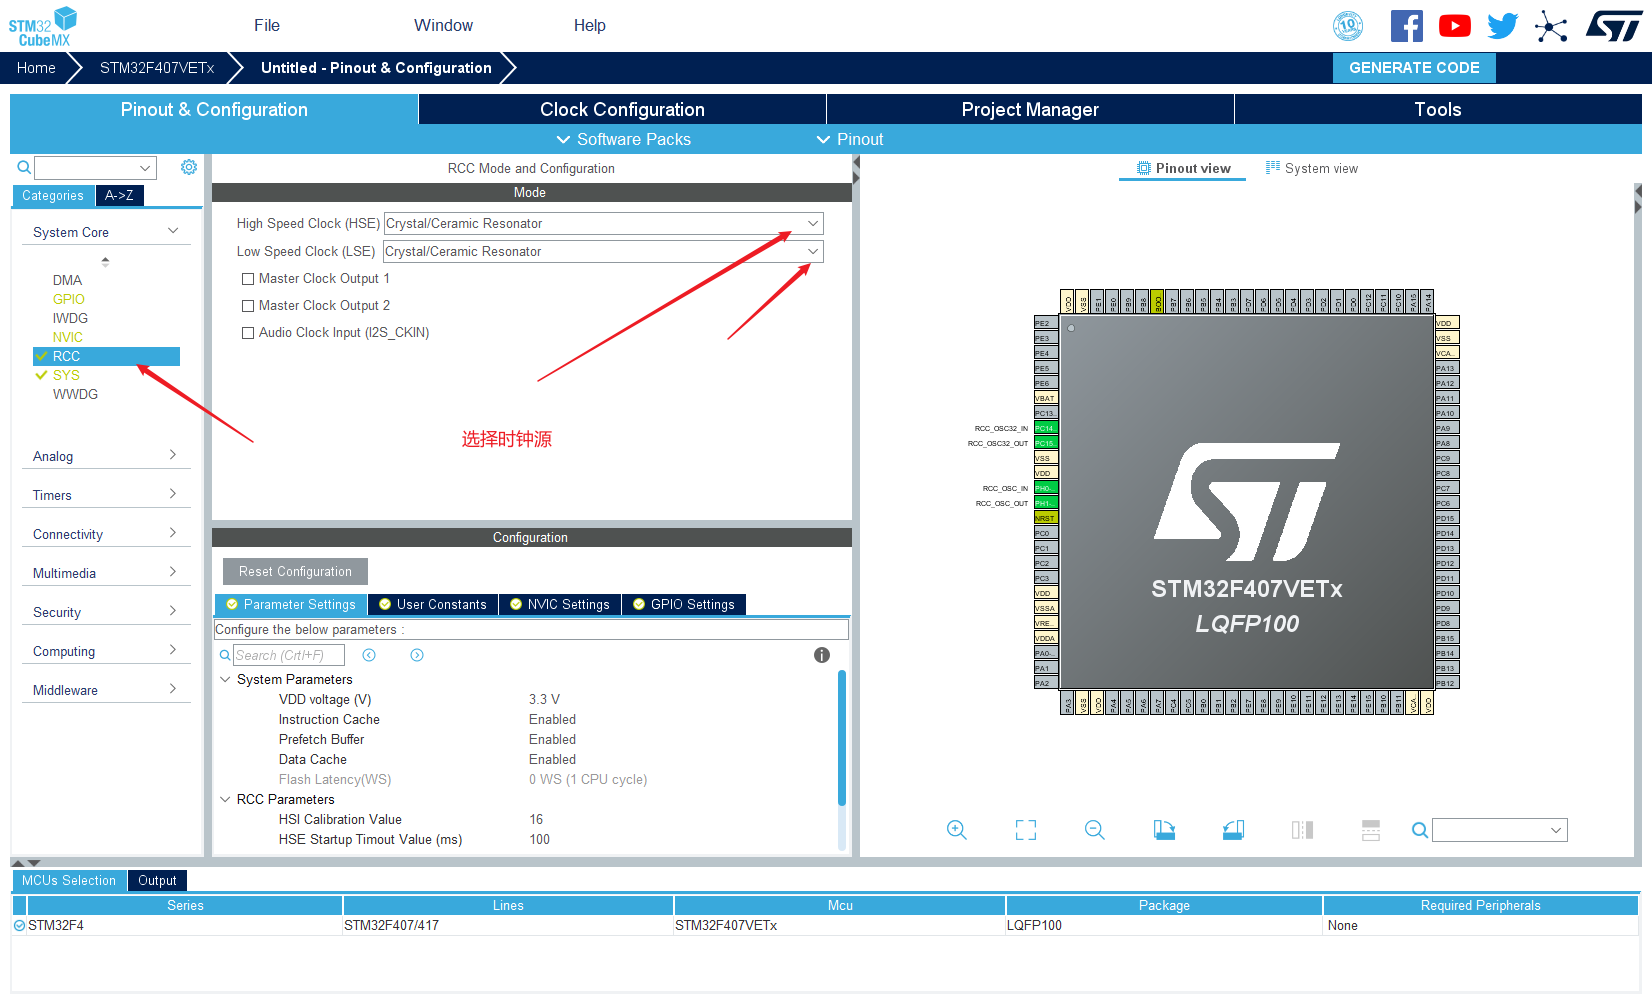Zoom out on the pinout view
The height and width of the screenshot is (1004, 1652).
point(1095,830)
